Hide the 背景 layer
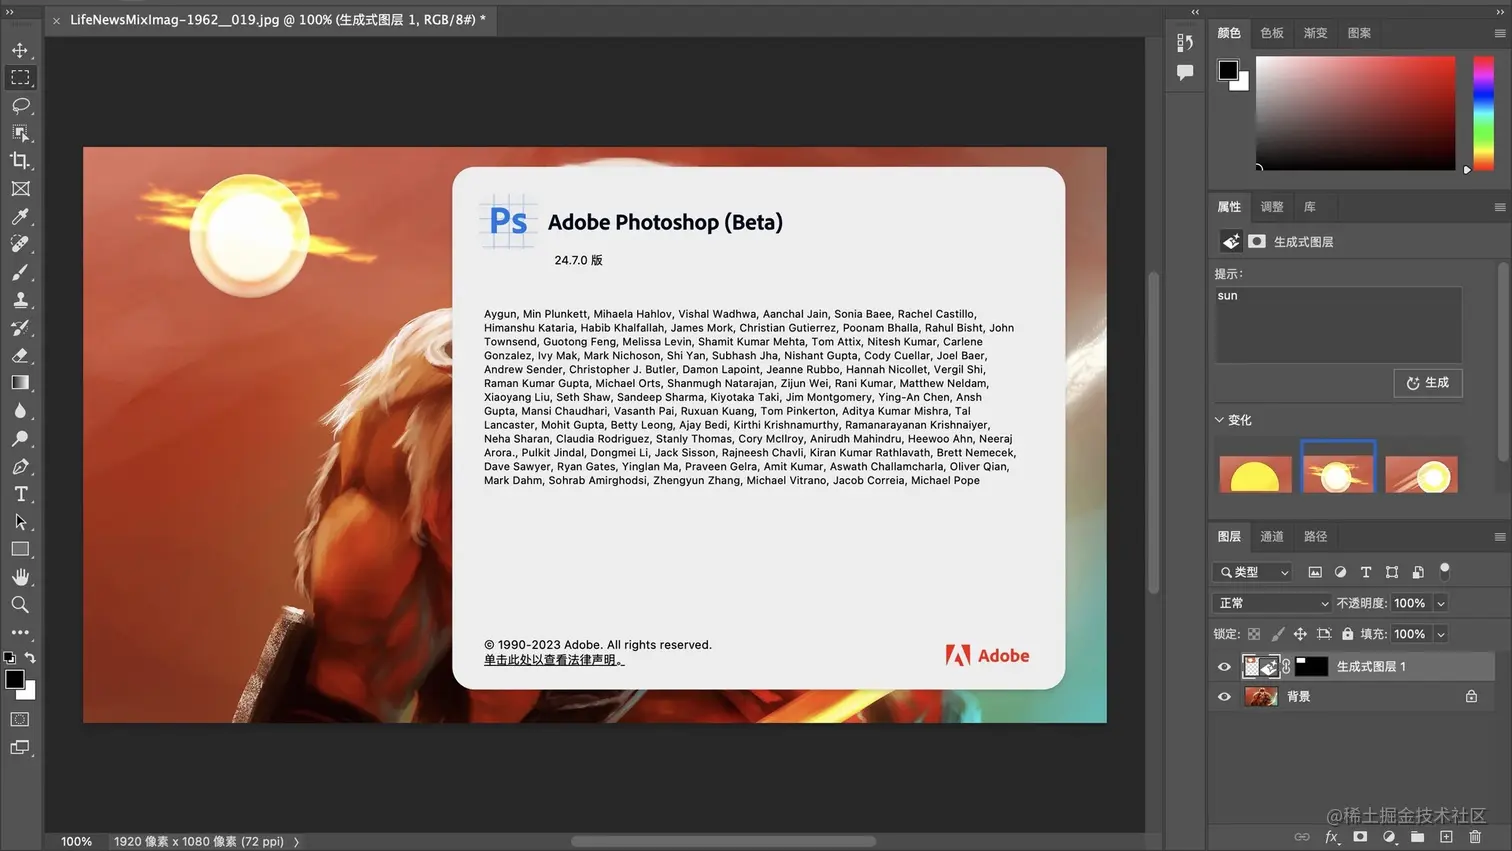The image size is (1512, 851). point(1224,697)
